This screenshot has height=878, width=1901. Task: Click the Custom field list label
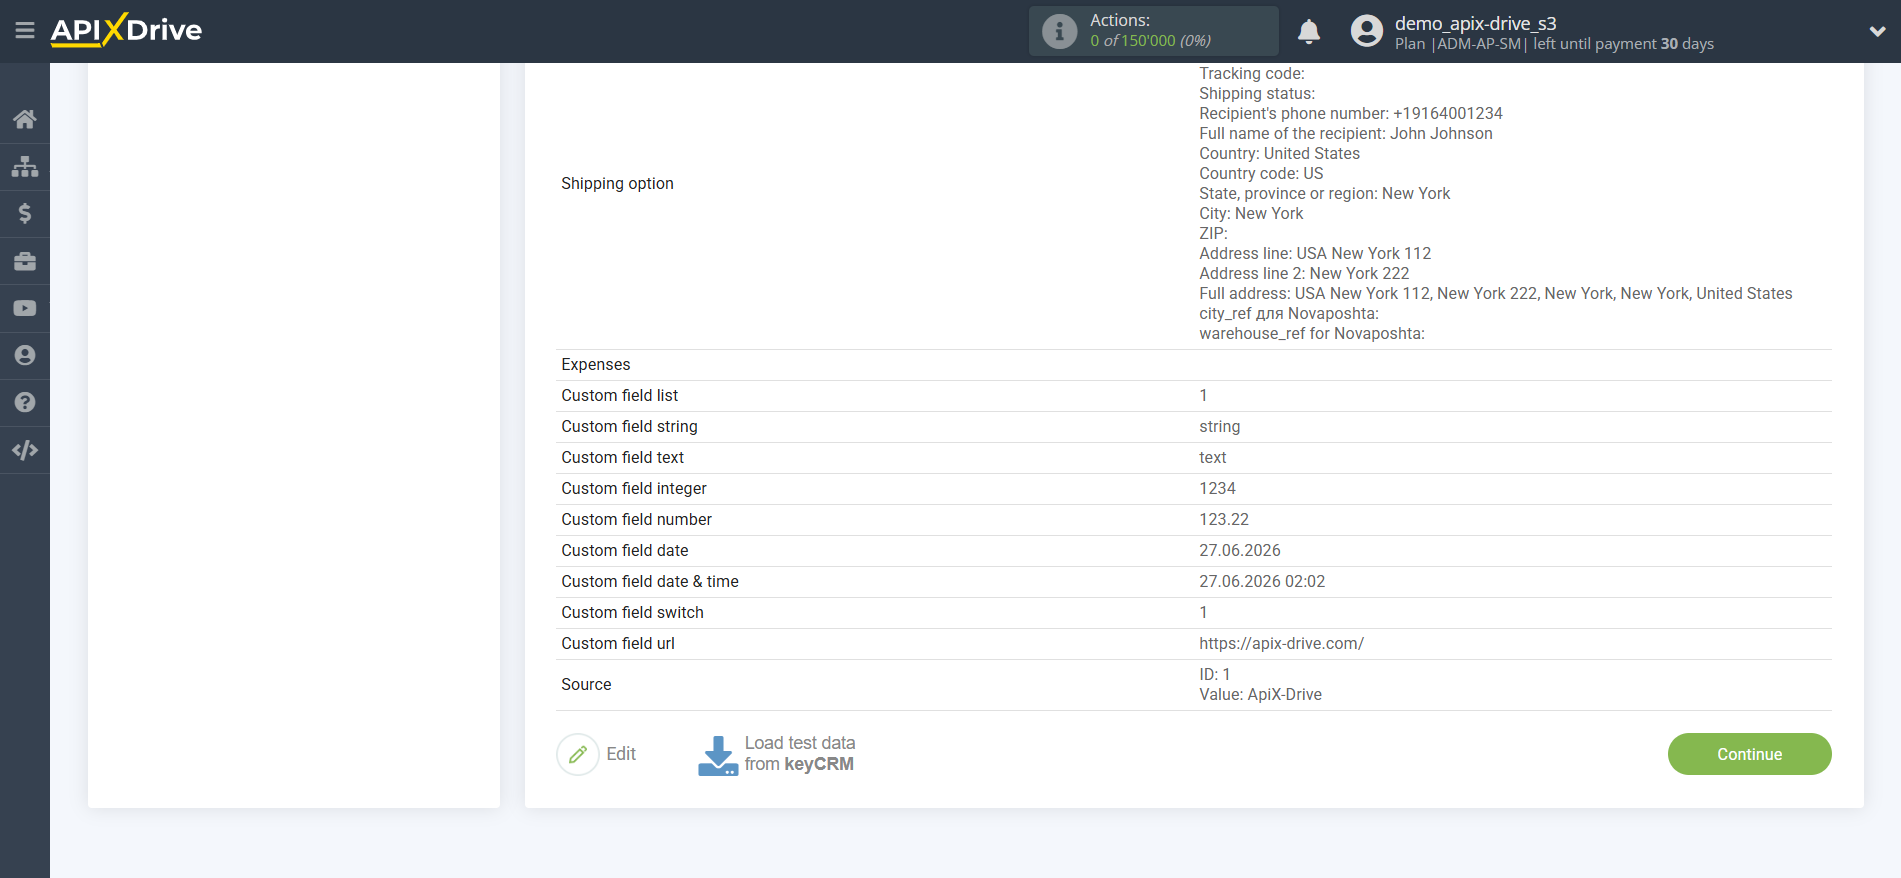(619, 396)
